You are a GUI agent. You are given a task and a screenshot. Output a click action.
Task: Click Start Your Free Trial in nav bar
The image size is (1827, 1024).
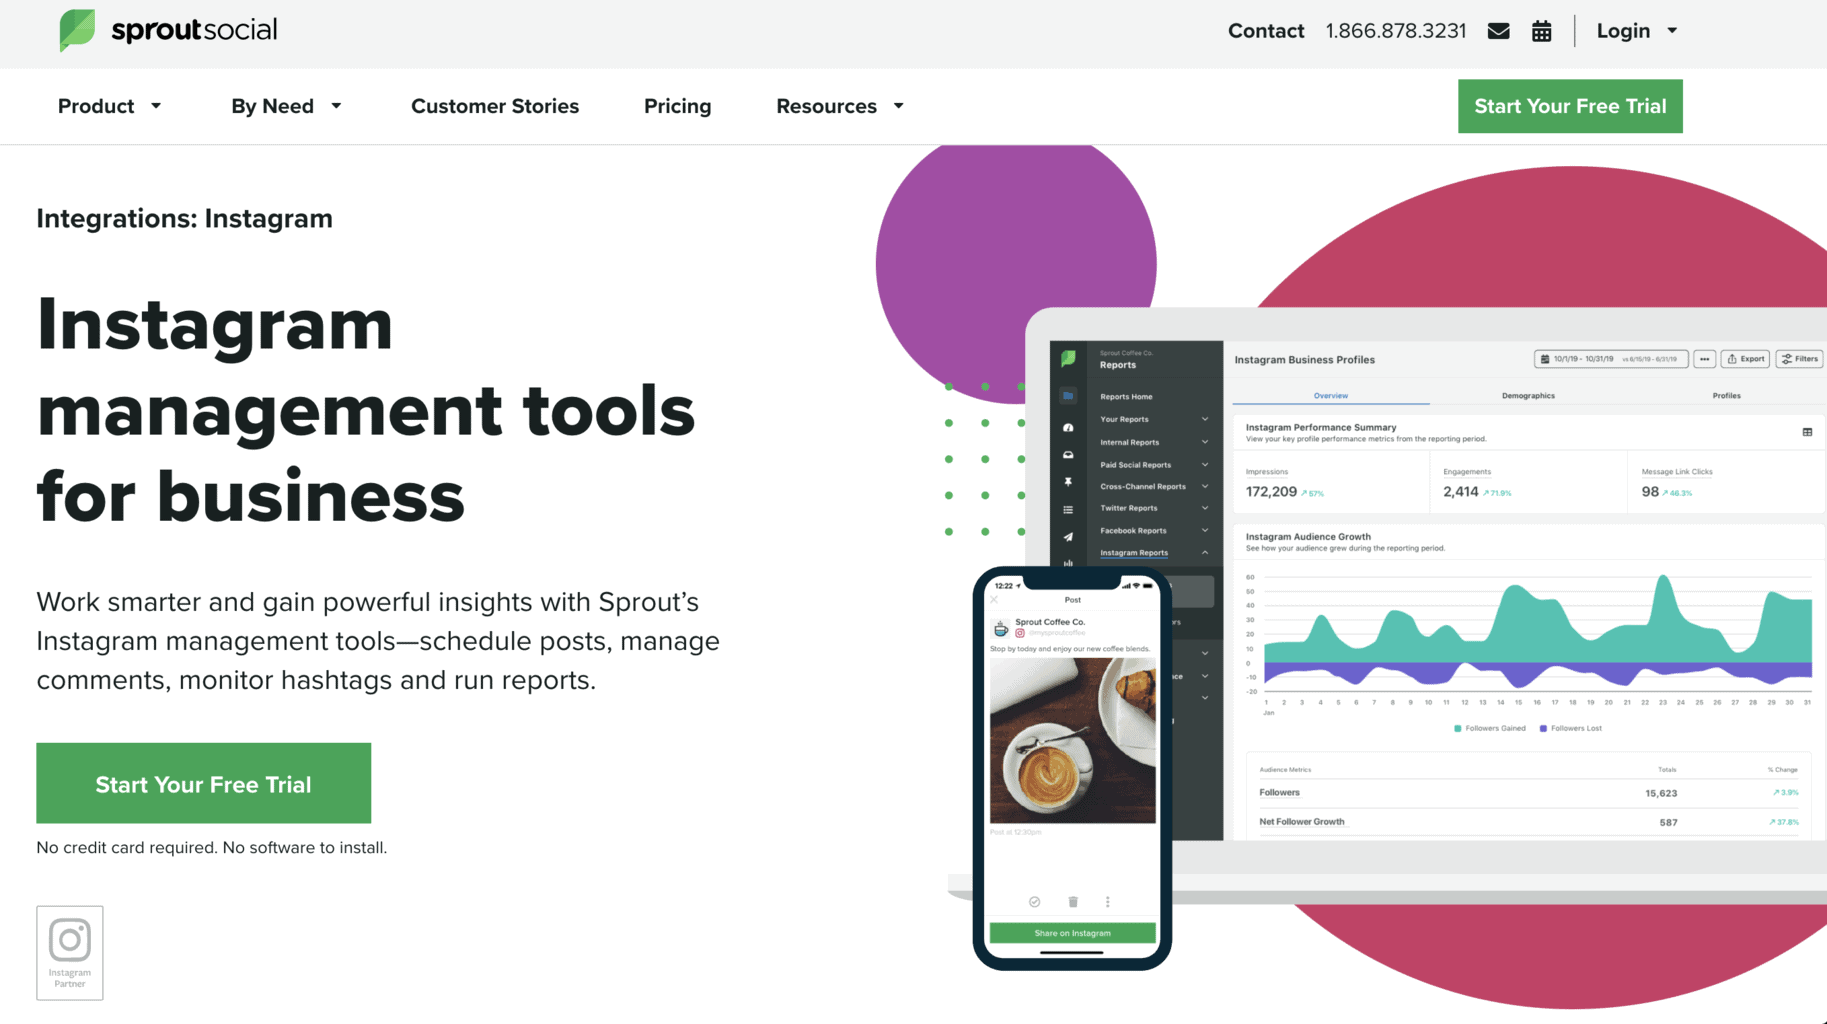coord(1570,106)
